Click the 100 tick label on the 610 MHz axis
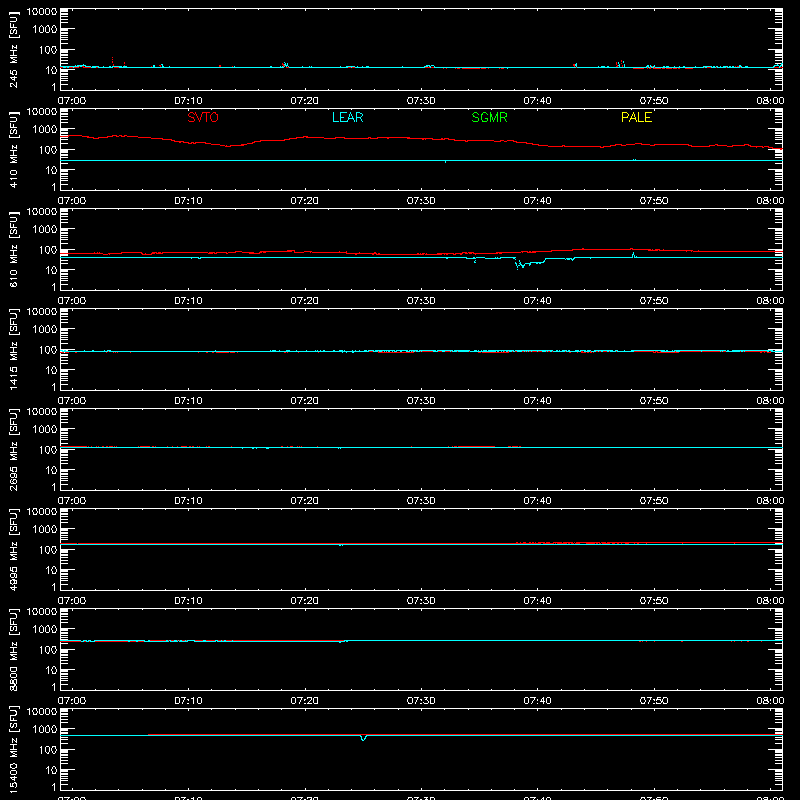Screen dimensions: 800x800 click(48, 250)
